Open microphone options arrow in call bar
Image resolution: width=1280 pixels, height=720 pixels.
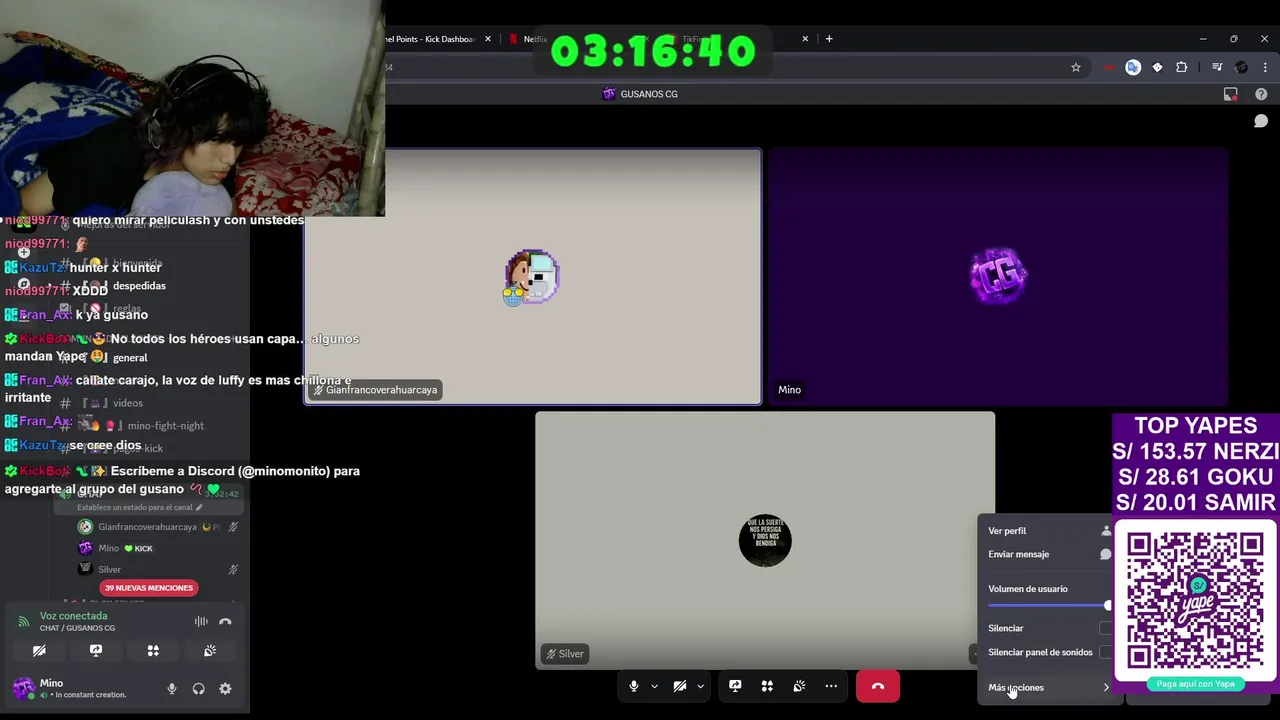pyautogui.click(x=654, y=686)
